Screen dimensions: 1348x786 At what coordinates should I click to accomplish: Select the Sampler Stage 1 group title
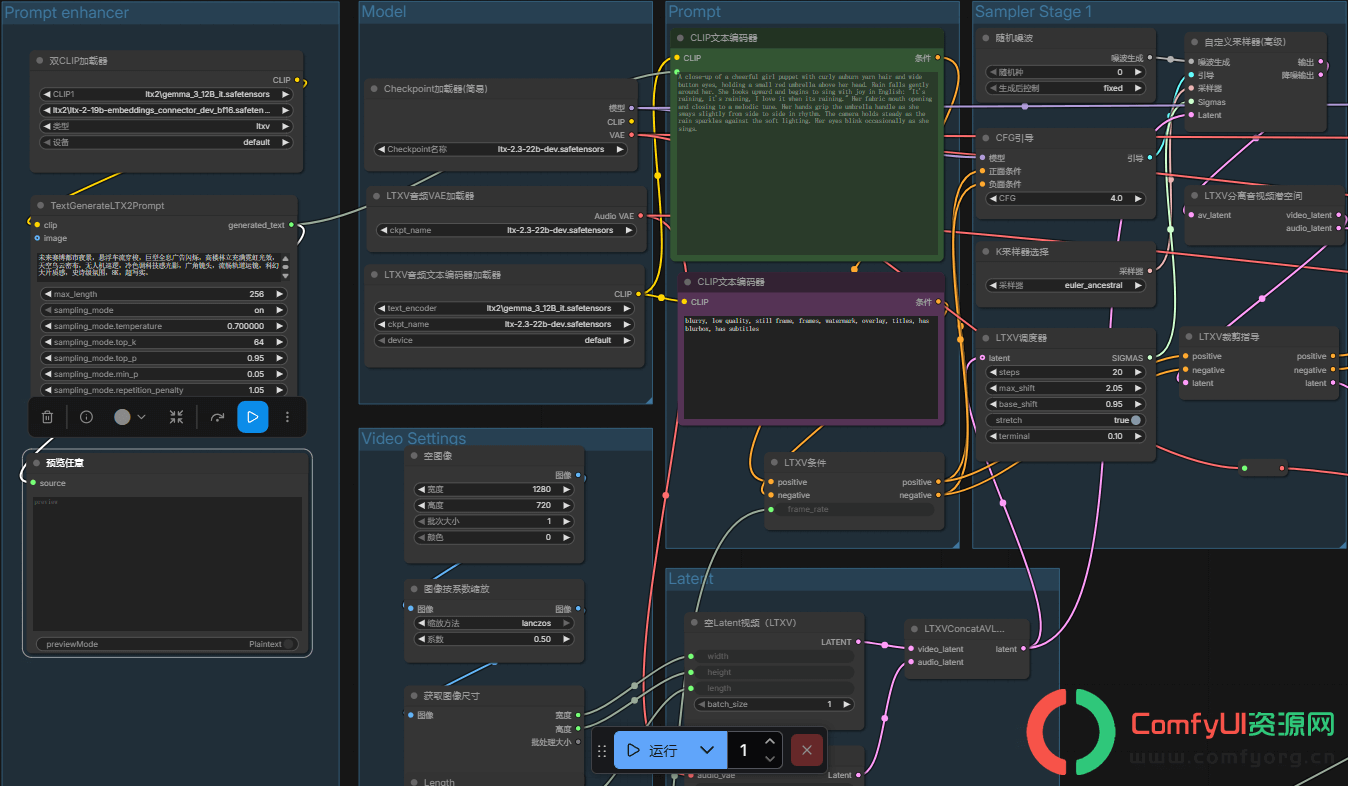click(x=1033, y=12)
